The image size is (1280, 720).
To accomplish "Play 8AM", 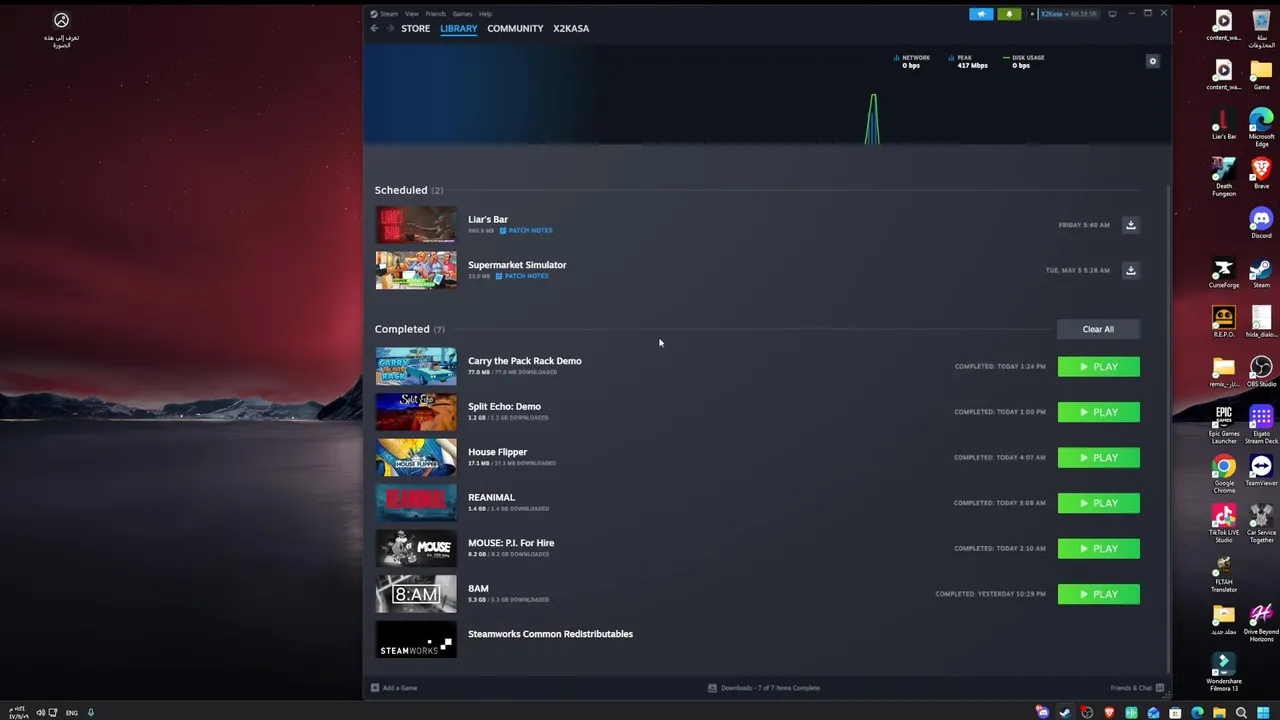I will point(1099,594).
